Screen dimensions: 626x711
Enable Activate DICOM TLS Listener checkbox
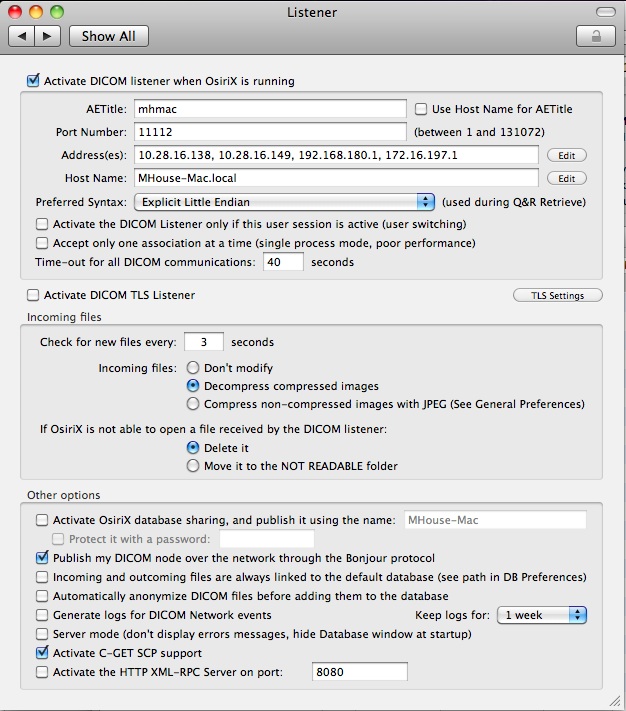(34, 295)
